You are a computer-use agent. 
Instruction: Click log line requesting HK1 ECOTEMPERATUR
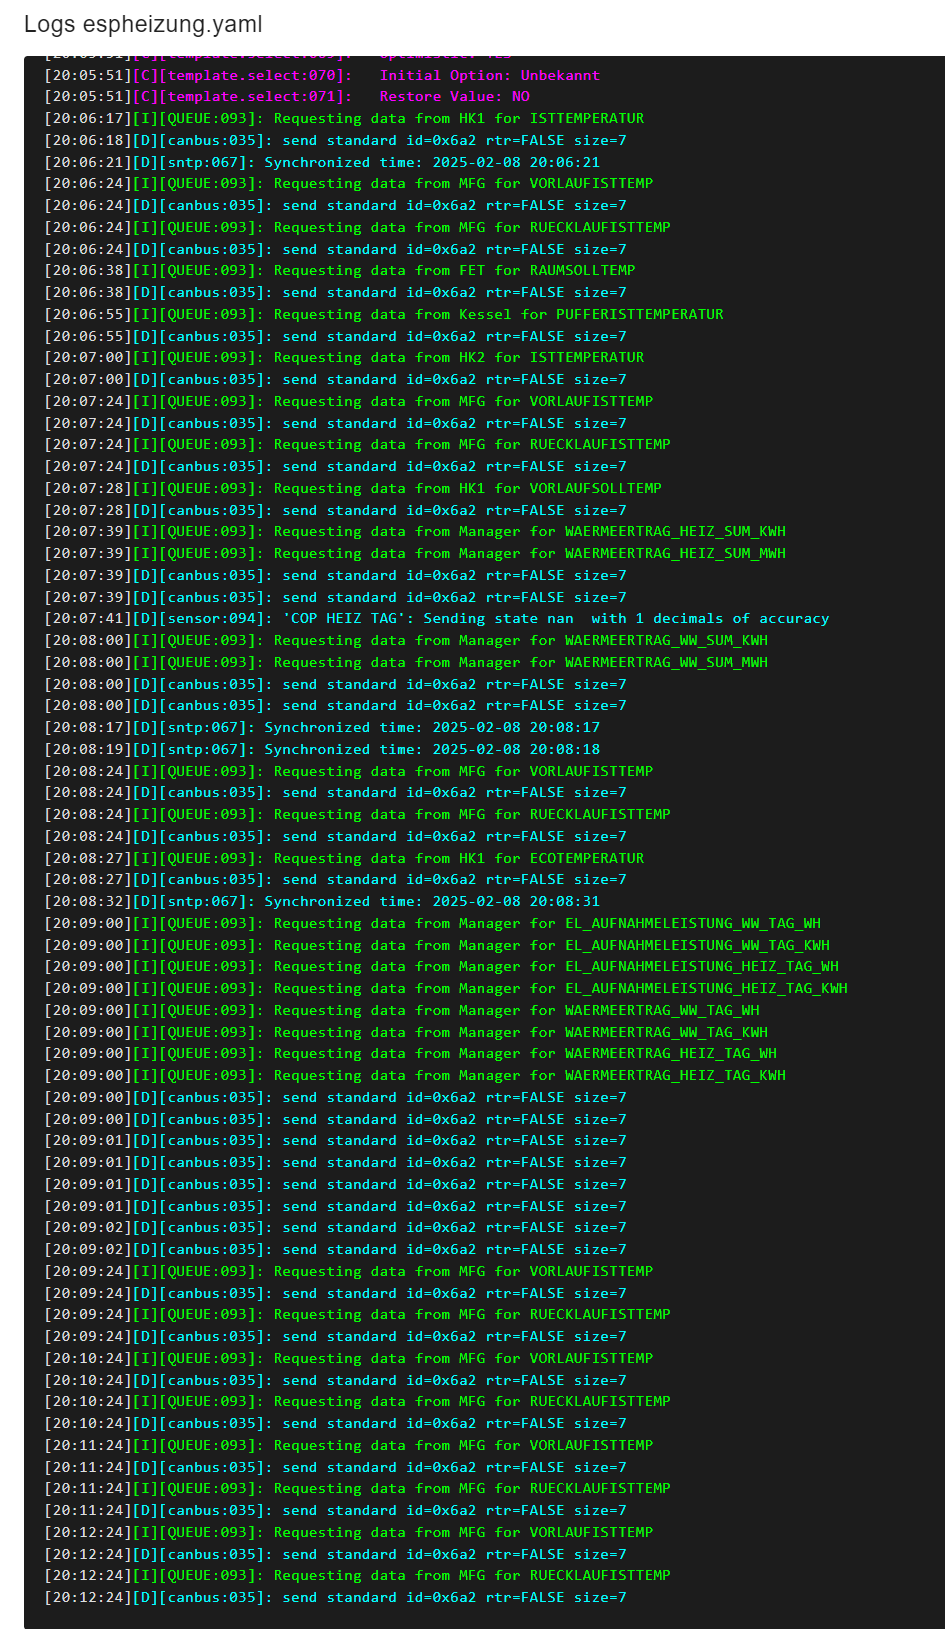click(344, 859)
